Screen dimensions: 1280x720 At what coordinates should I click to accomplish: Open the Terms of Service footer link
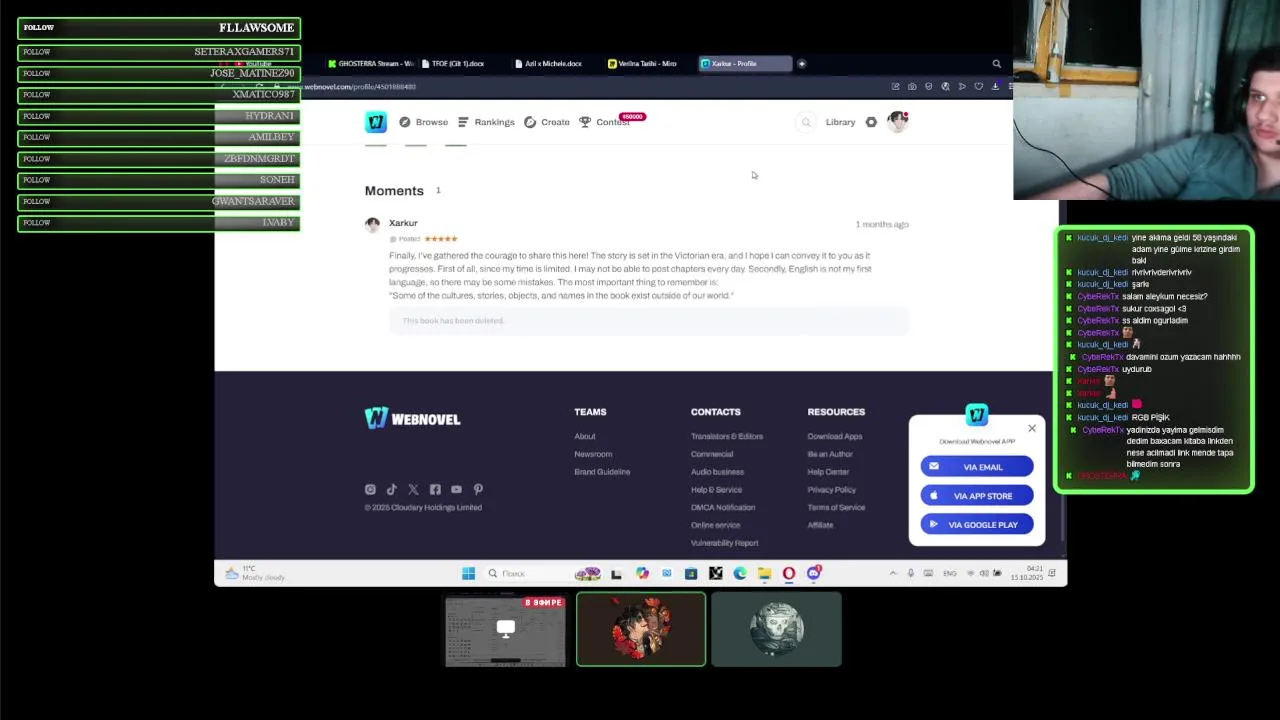coord(836,507)
